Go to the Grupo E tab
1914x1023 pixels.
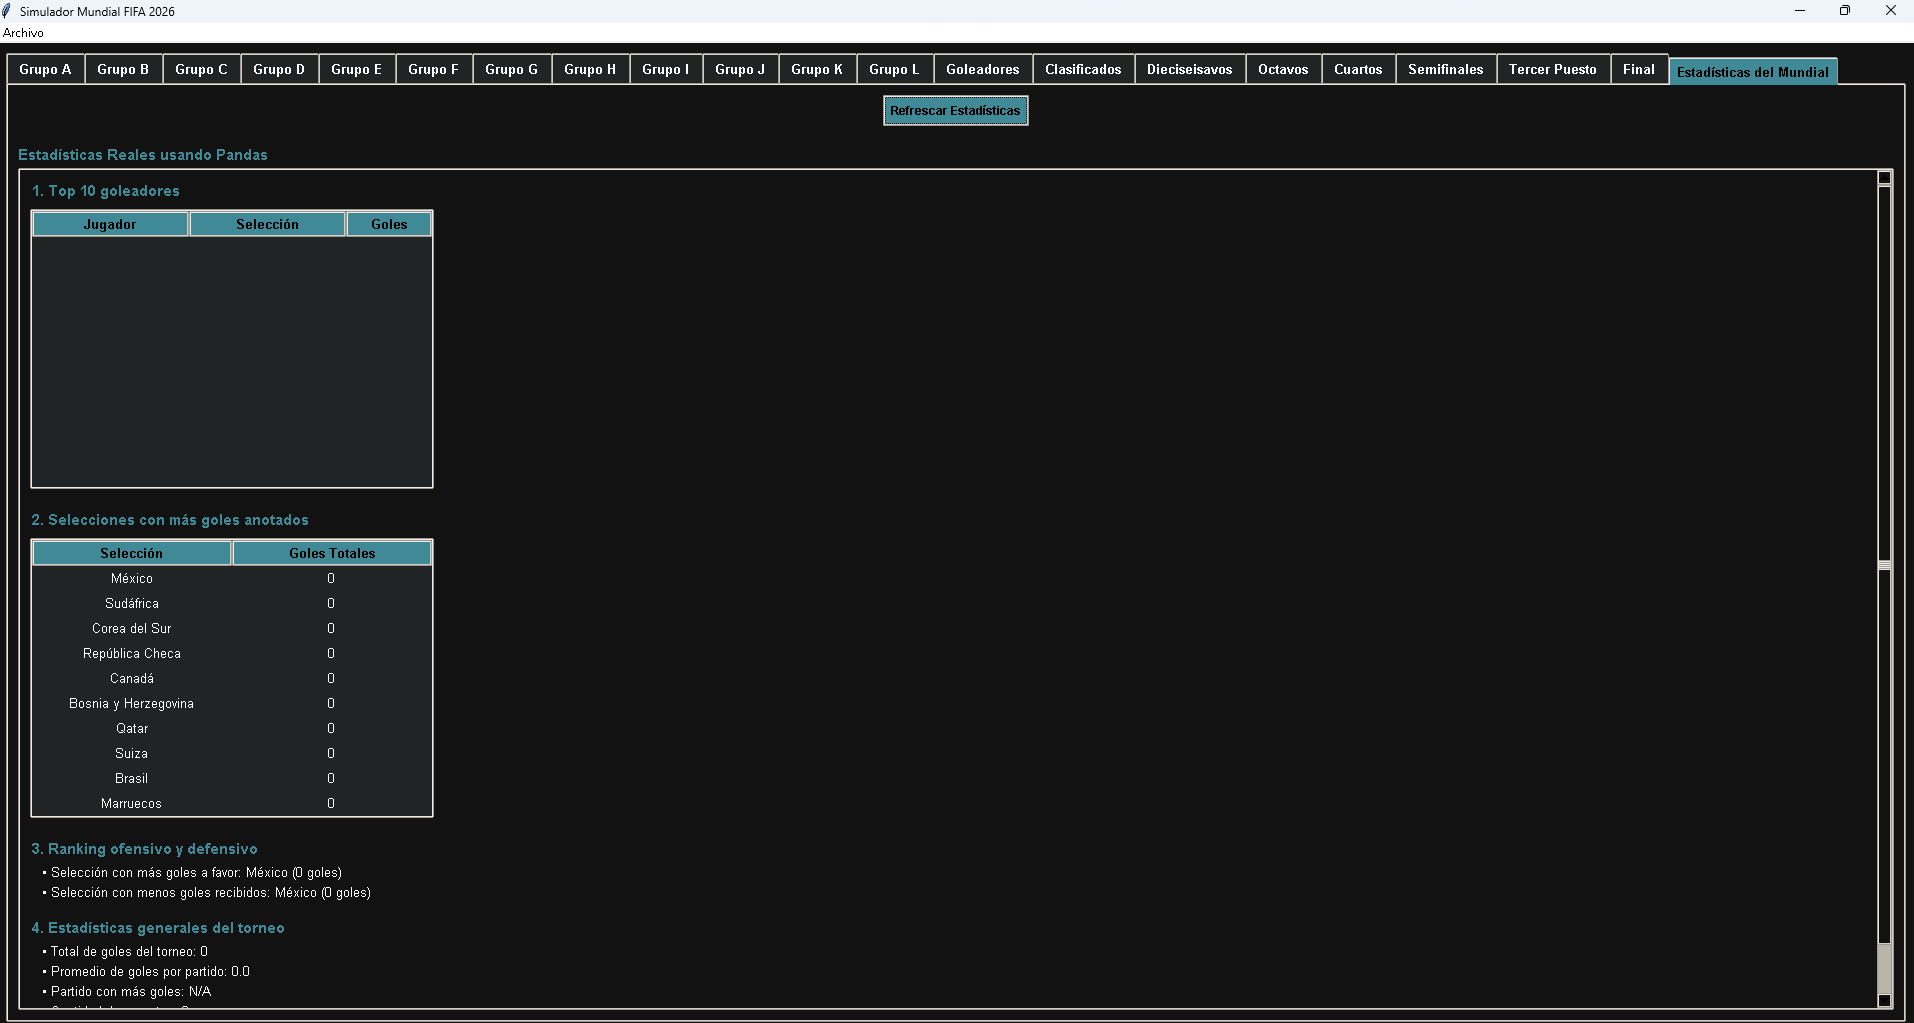click(357, 69)
